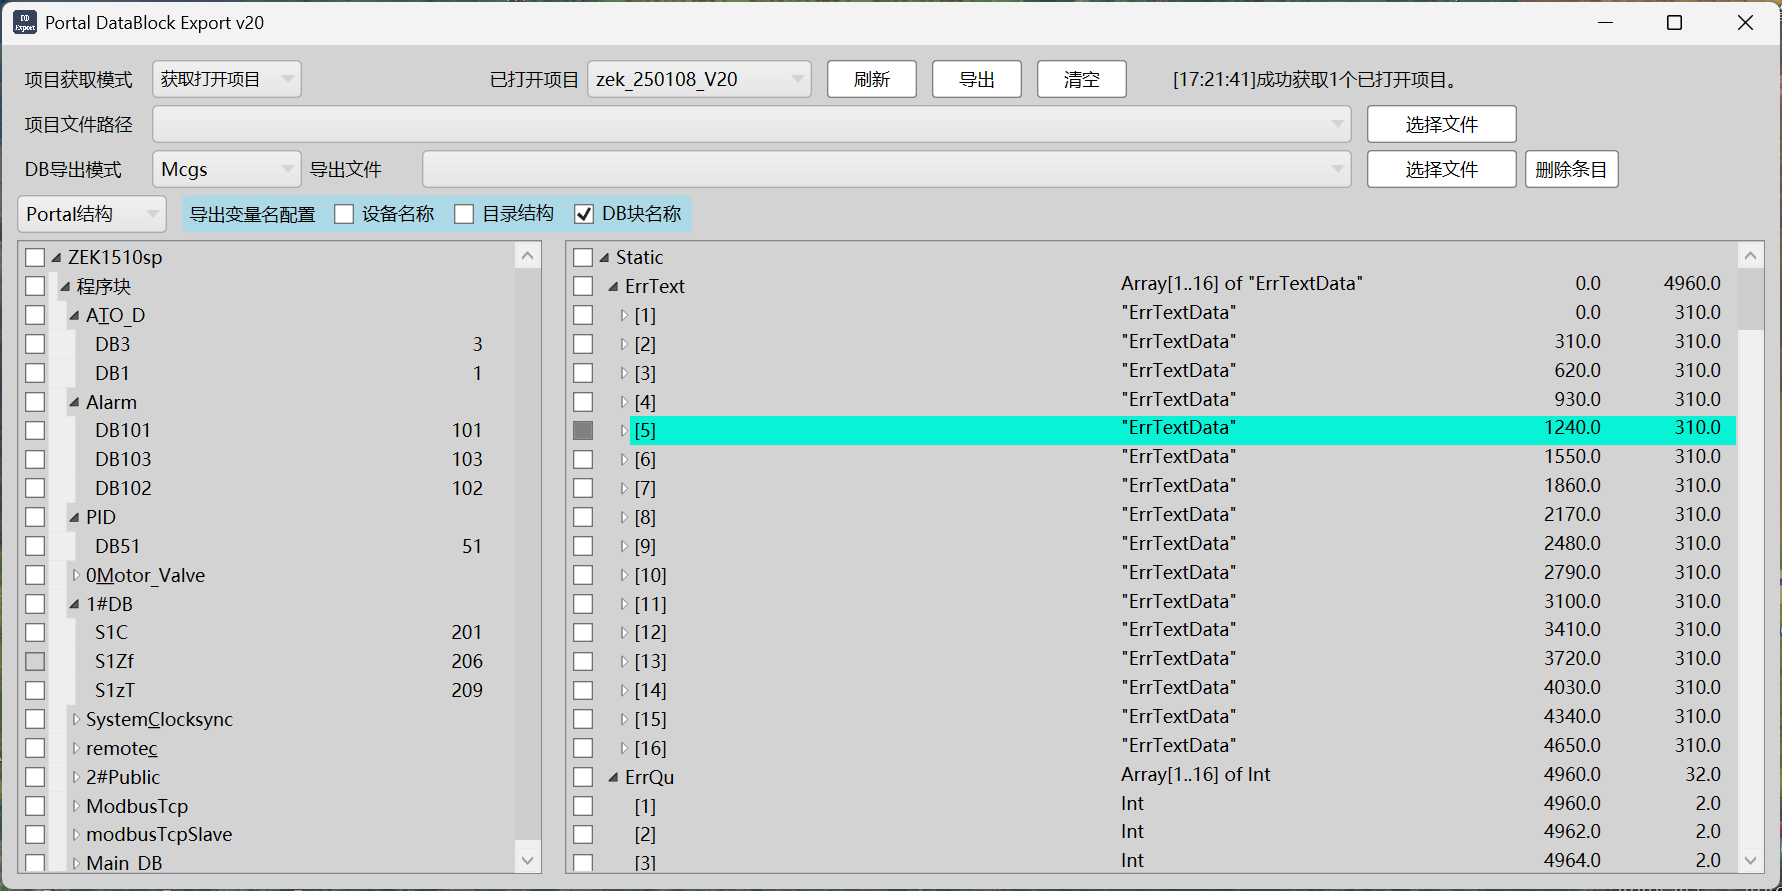Enable the 设备名称 checkbox
Image resolution: width=1782 pixels, height=891 pixels.
(344, 214)
